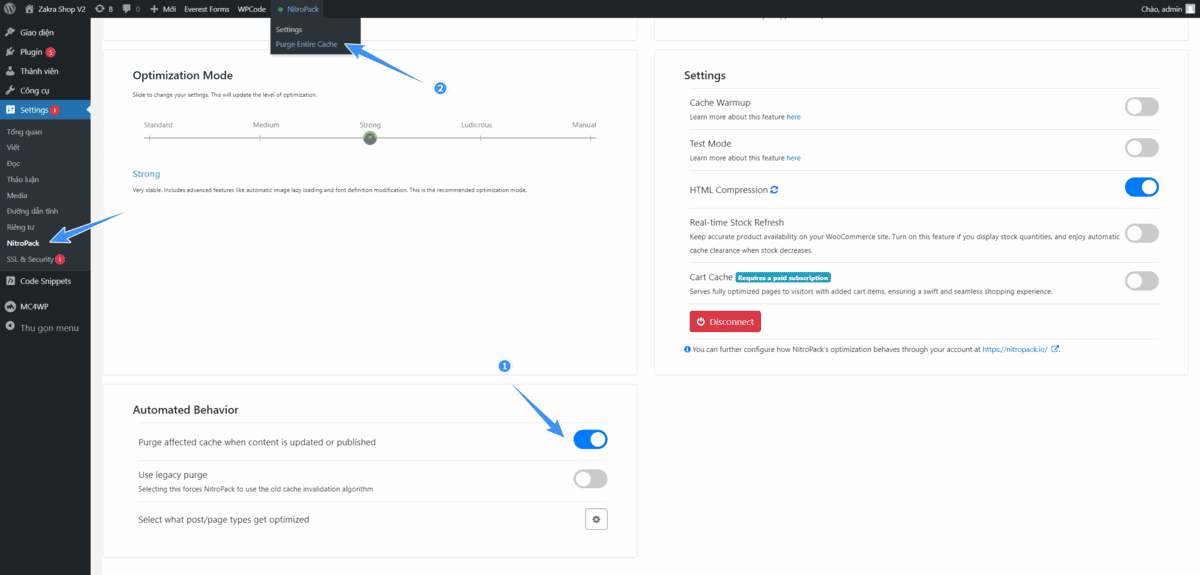Open Cache Warmup 'here' link

pos(793,117)
